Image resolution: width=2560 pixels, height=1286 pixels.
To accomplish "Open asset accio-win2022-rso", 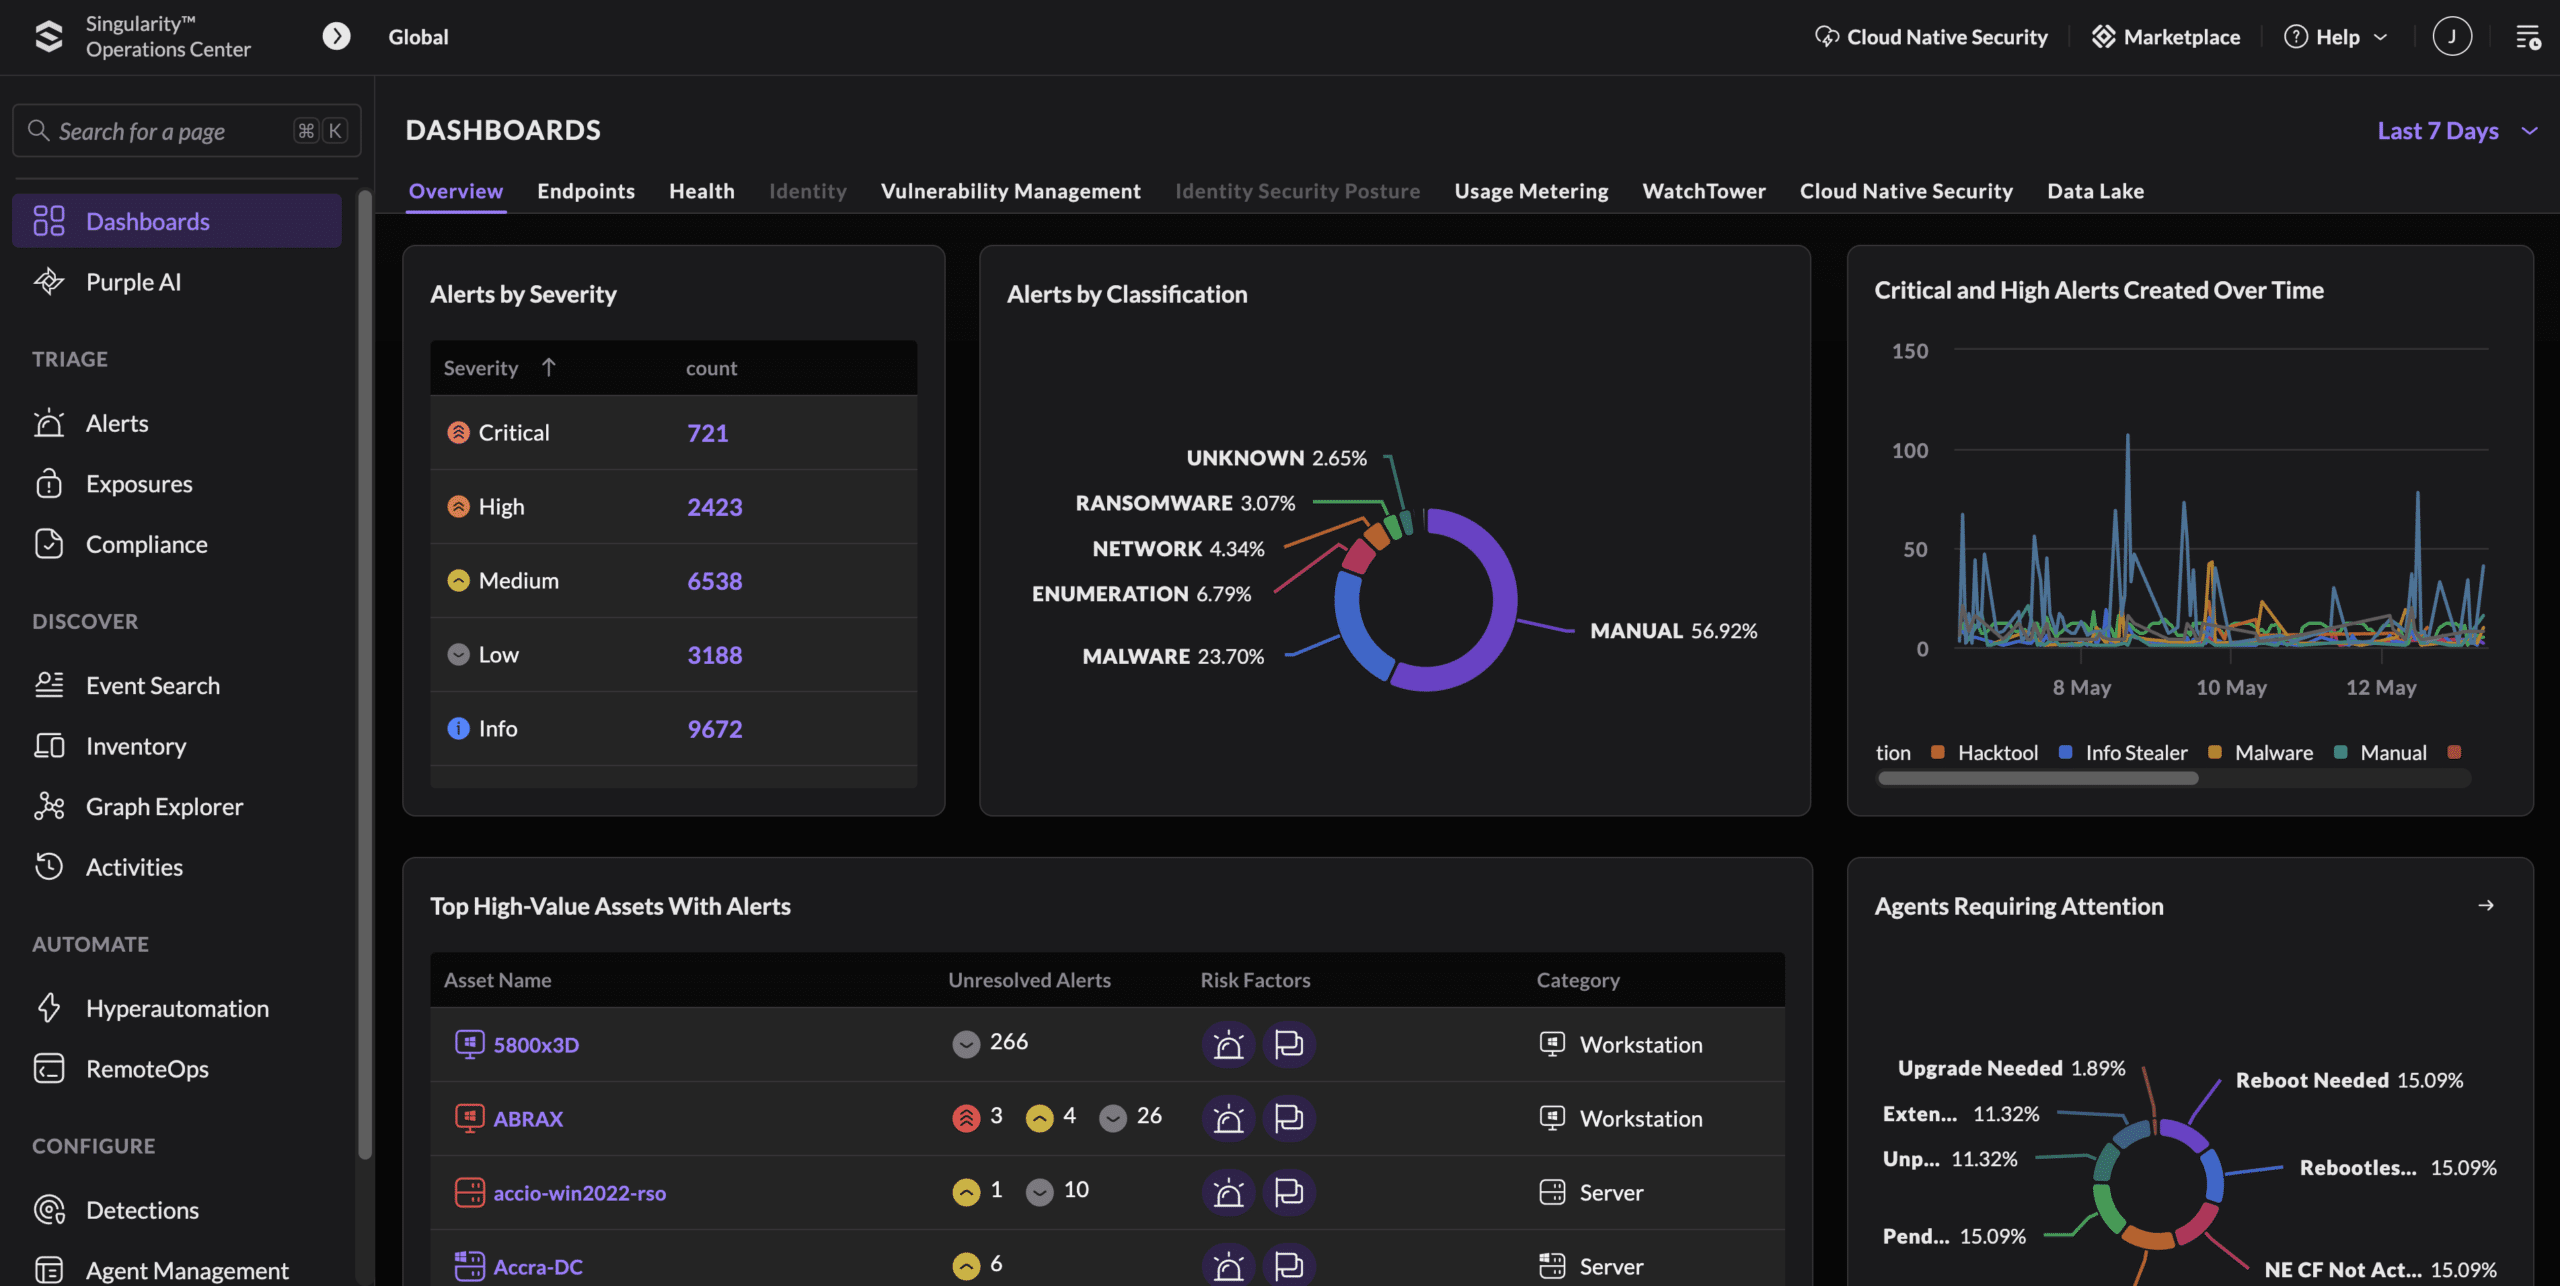I will tap(579, 1193).
